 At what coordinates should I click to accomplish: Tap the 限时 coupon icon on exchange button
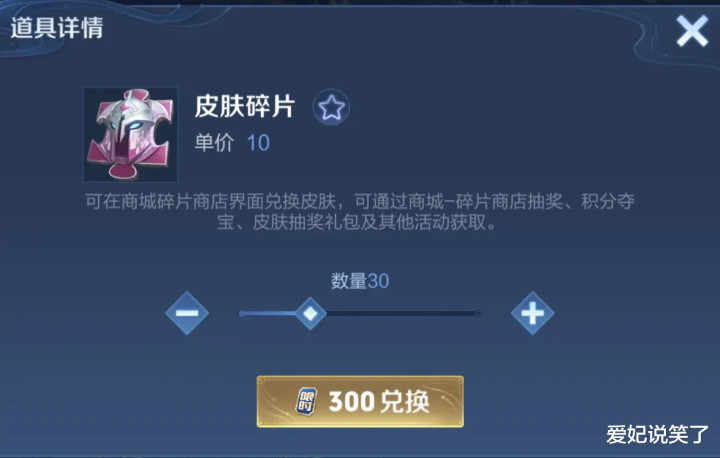point(306,401)
